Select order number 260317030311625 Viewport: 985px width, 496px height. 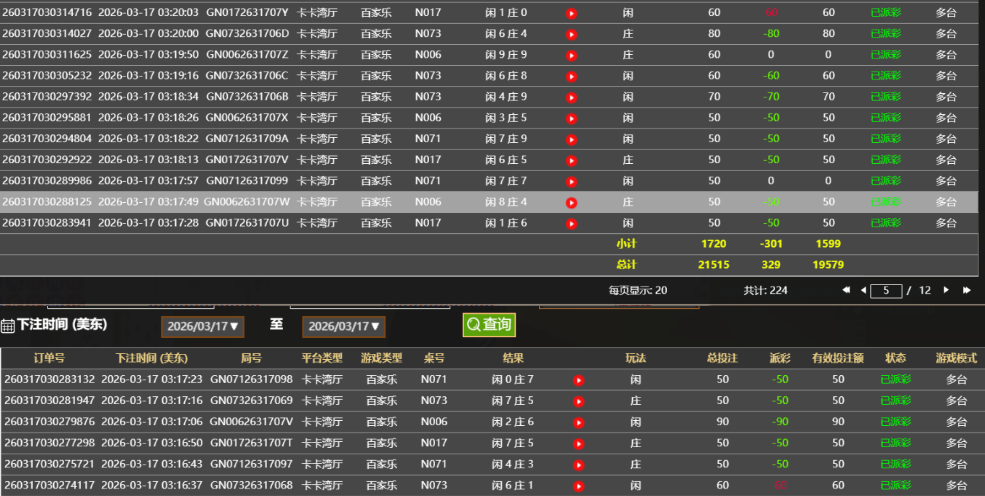46,55
